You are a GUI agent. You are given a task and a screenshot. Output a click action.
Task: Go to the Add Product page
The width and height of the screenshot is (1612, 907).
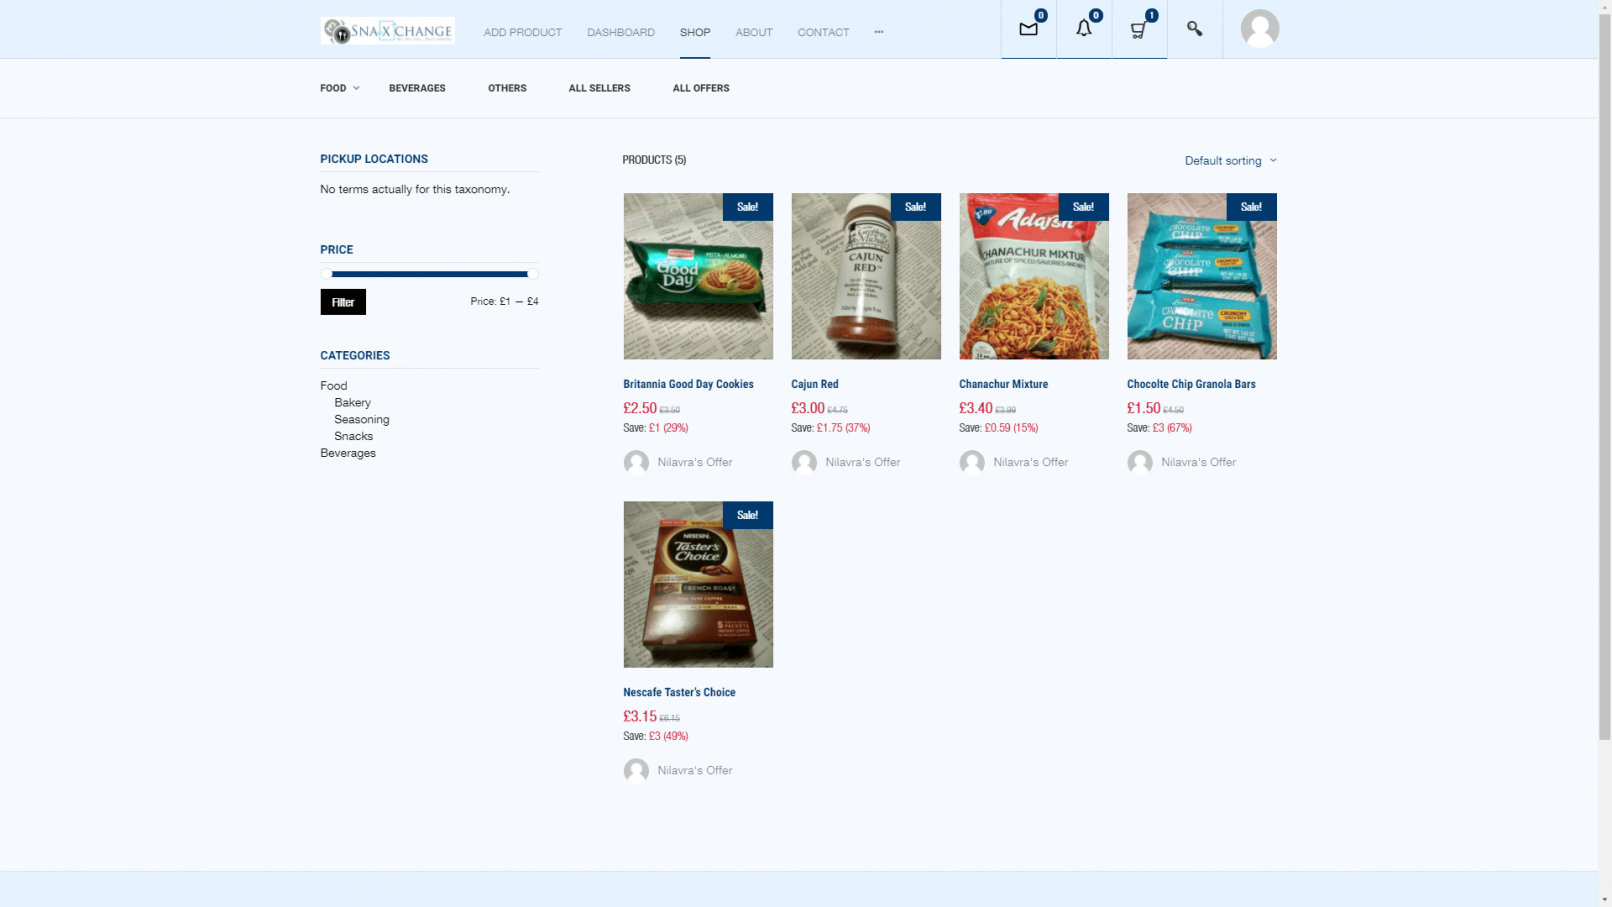522,32
